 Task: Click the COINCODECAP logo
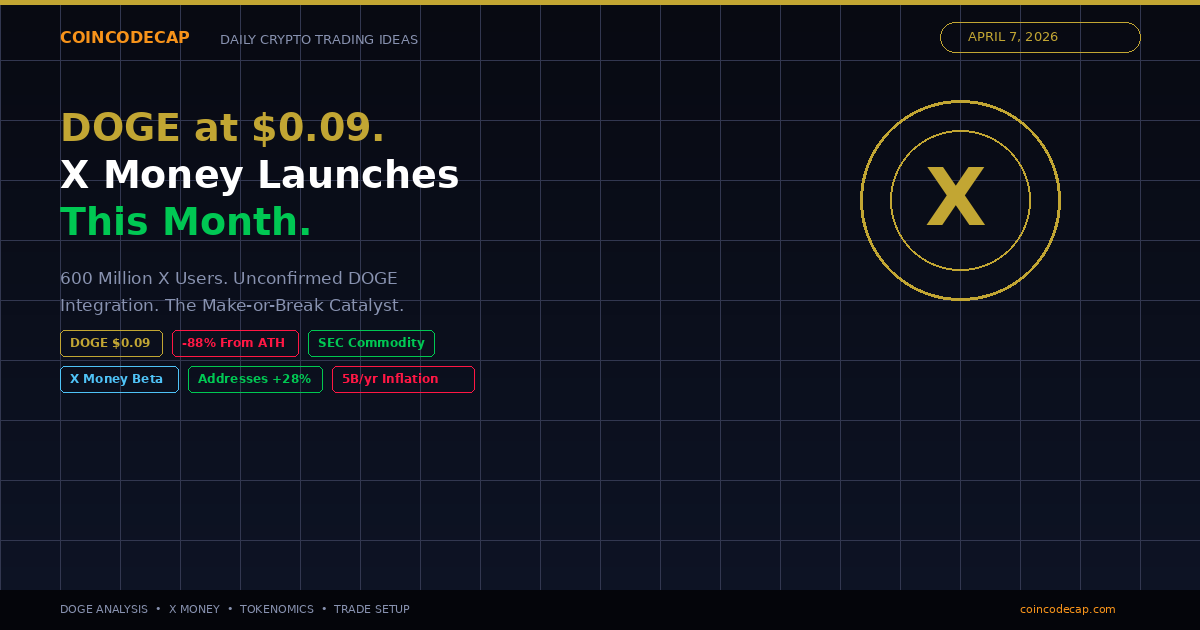(124, 38)
